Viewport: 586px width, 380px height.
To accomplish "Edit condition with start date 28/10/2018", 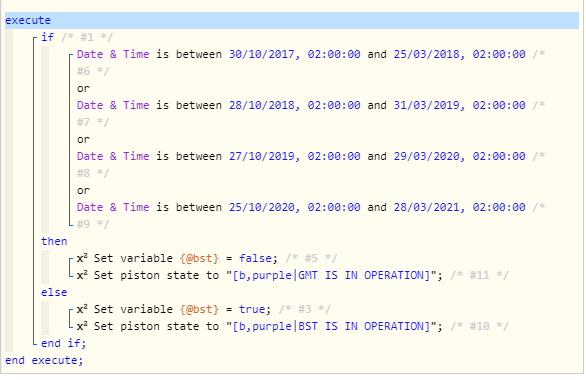I will [x=311, y=114].
